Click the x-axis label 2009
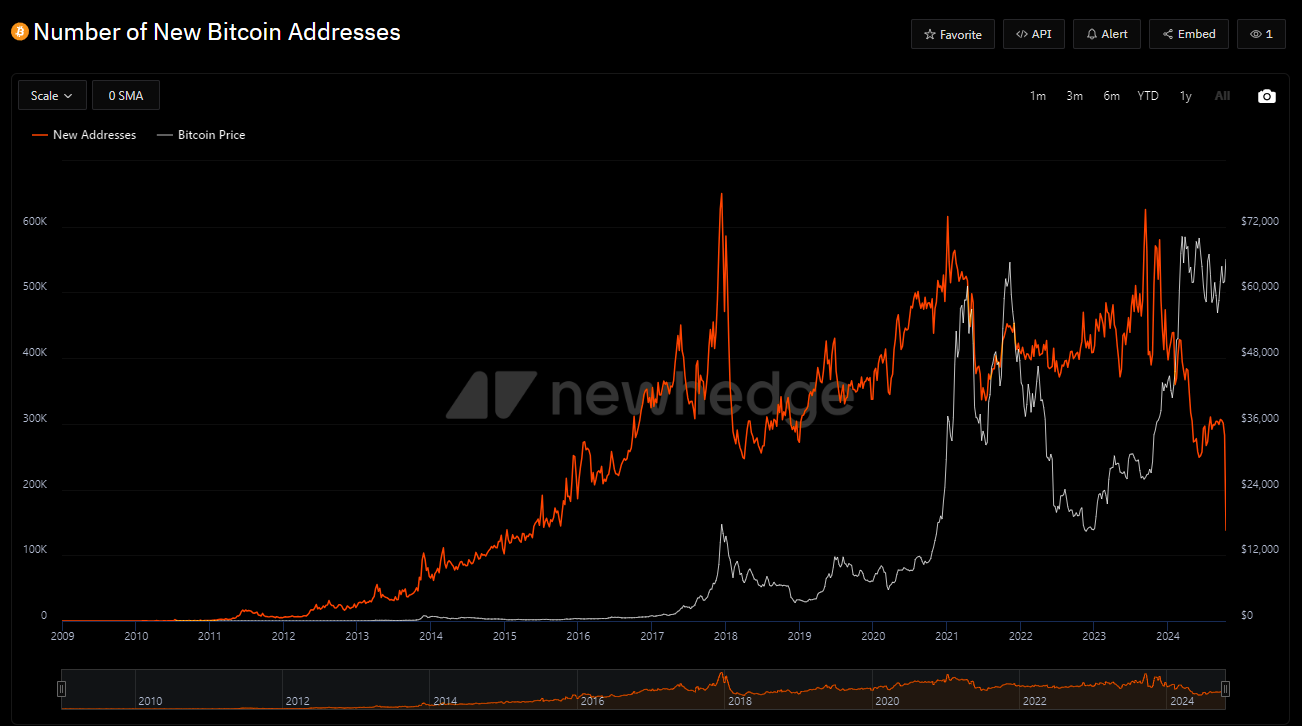This screenshot has width=1302, height=726. point(62,635)
